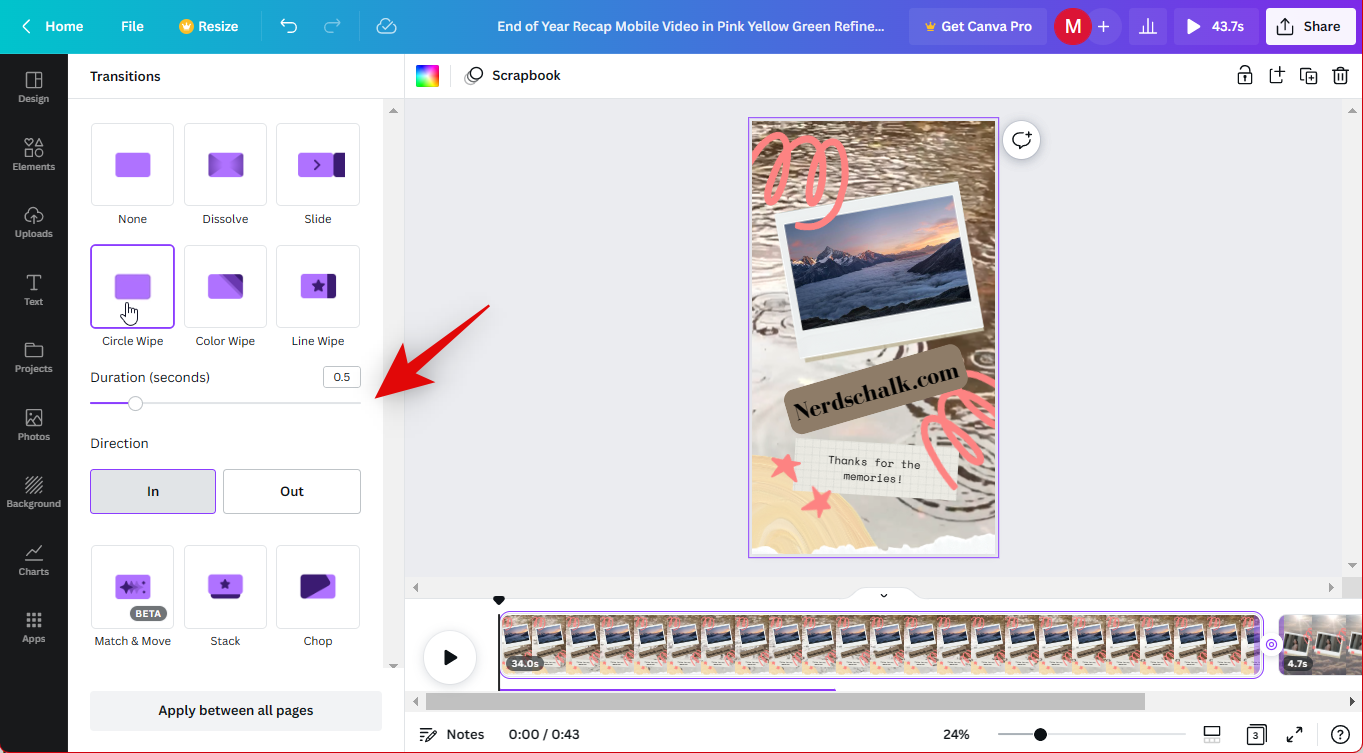This screenshot has width=1363, height=753.
Task: Select the 34.0s timeline clip
Action: point(881,645)
